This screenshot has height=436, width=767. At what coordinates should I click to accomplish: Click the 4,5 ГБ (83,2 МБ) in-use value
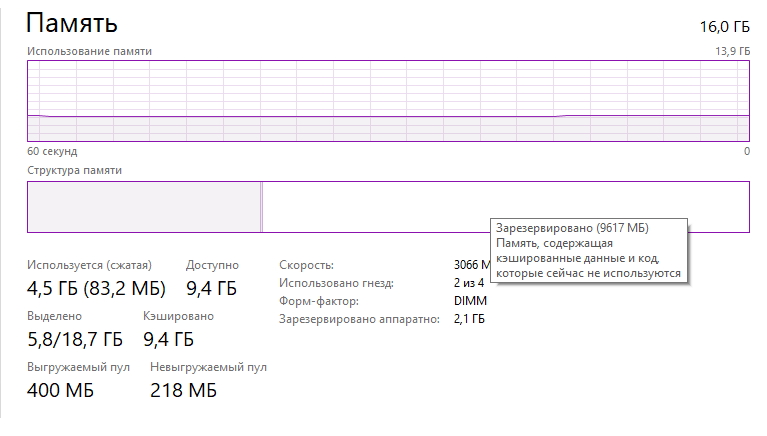[96, 290]
